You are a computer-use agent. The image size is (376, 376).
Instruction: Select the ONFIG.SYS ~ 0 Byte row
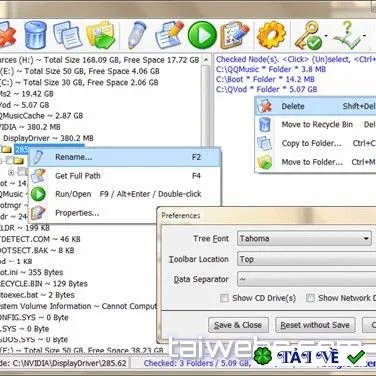(34, 317)
